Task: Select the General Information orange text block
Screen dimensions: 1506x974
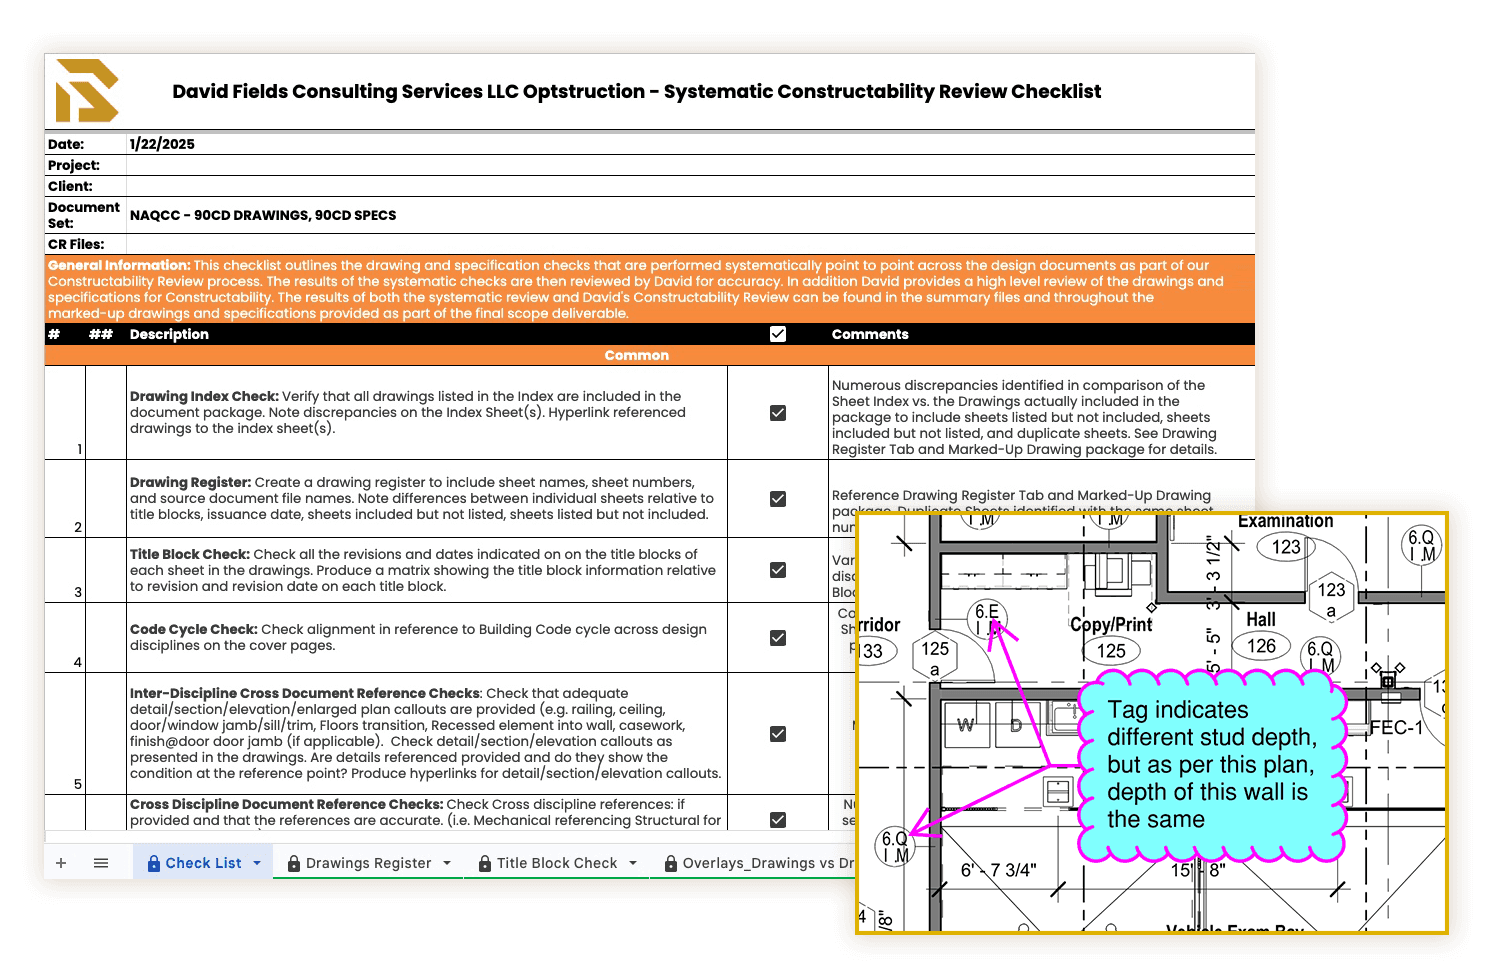Action: coord(650,289)
